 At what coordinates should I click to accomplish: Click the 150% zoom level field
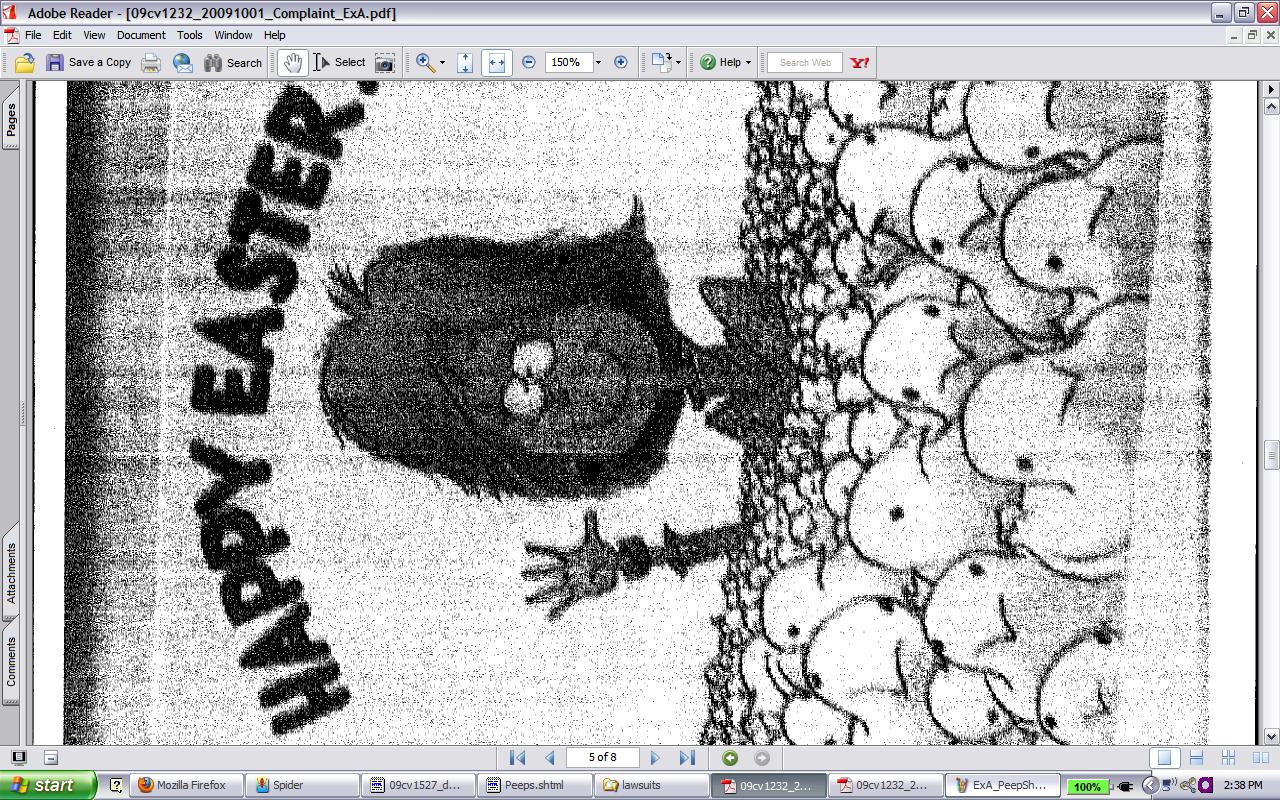pyautogui.click(x=567, y=62)
